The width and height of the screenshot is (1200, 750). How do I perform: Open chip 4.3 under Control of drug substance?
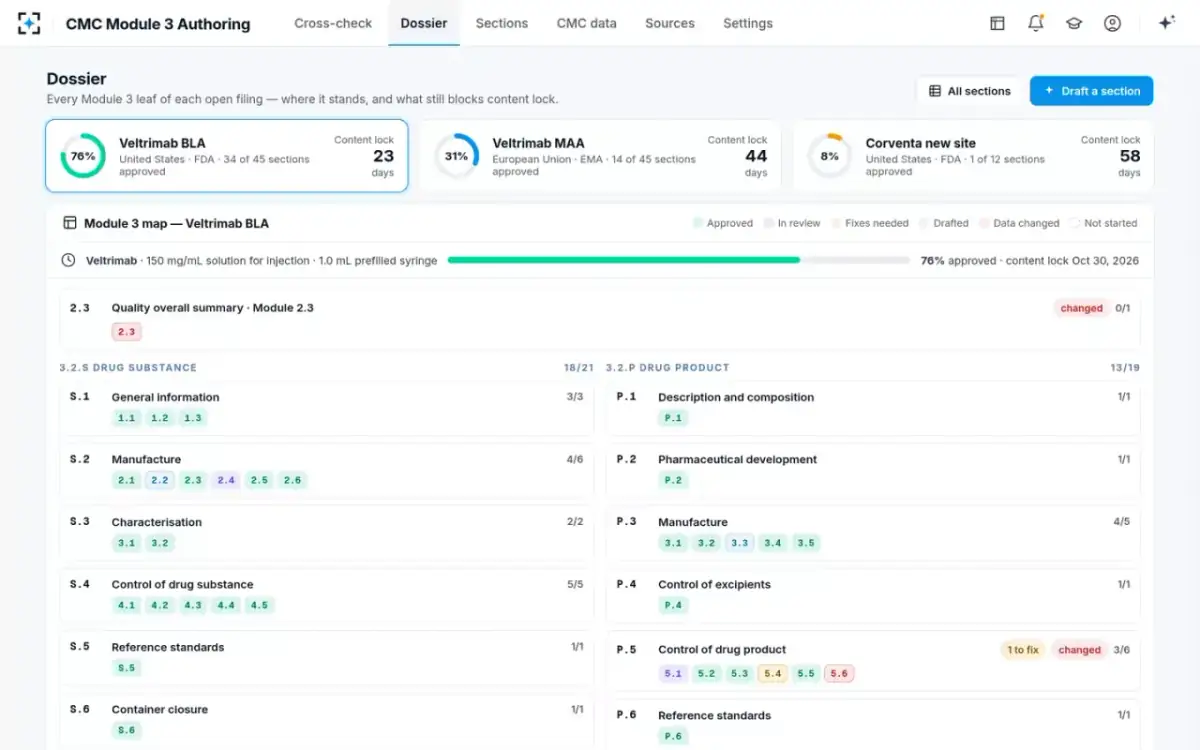point(192,605)
